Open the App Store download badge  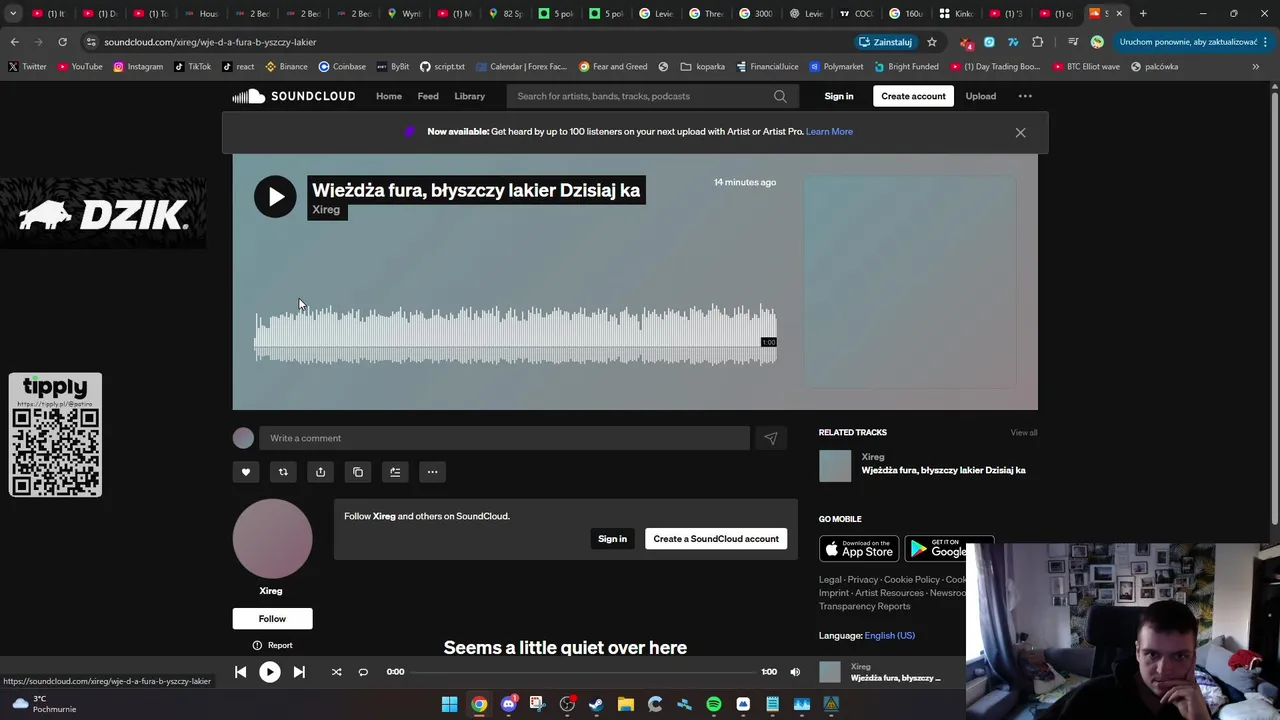click(x=859, y=549)
